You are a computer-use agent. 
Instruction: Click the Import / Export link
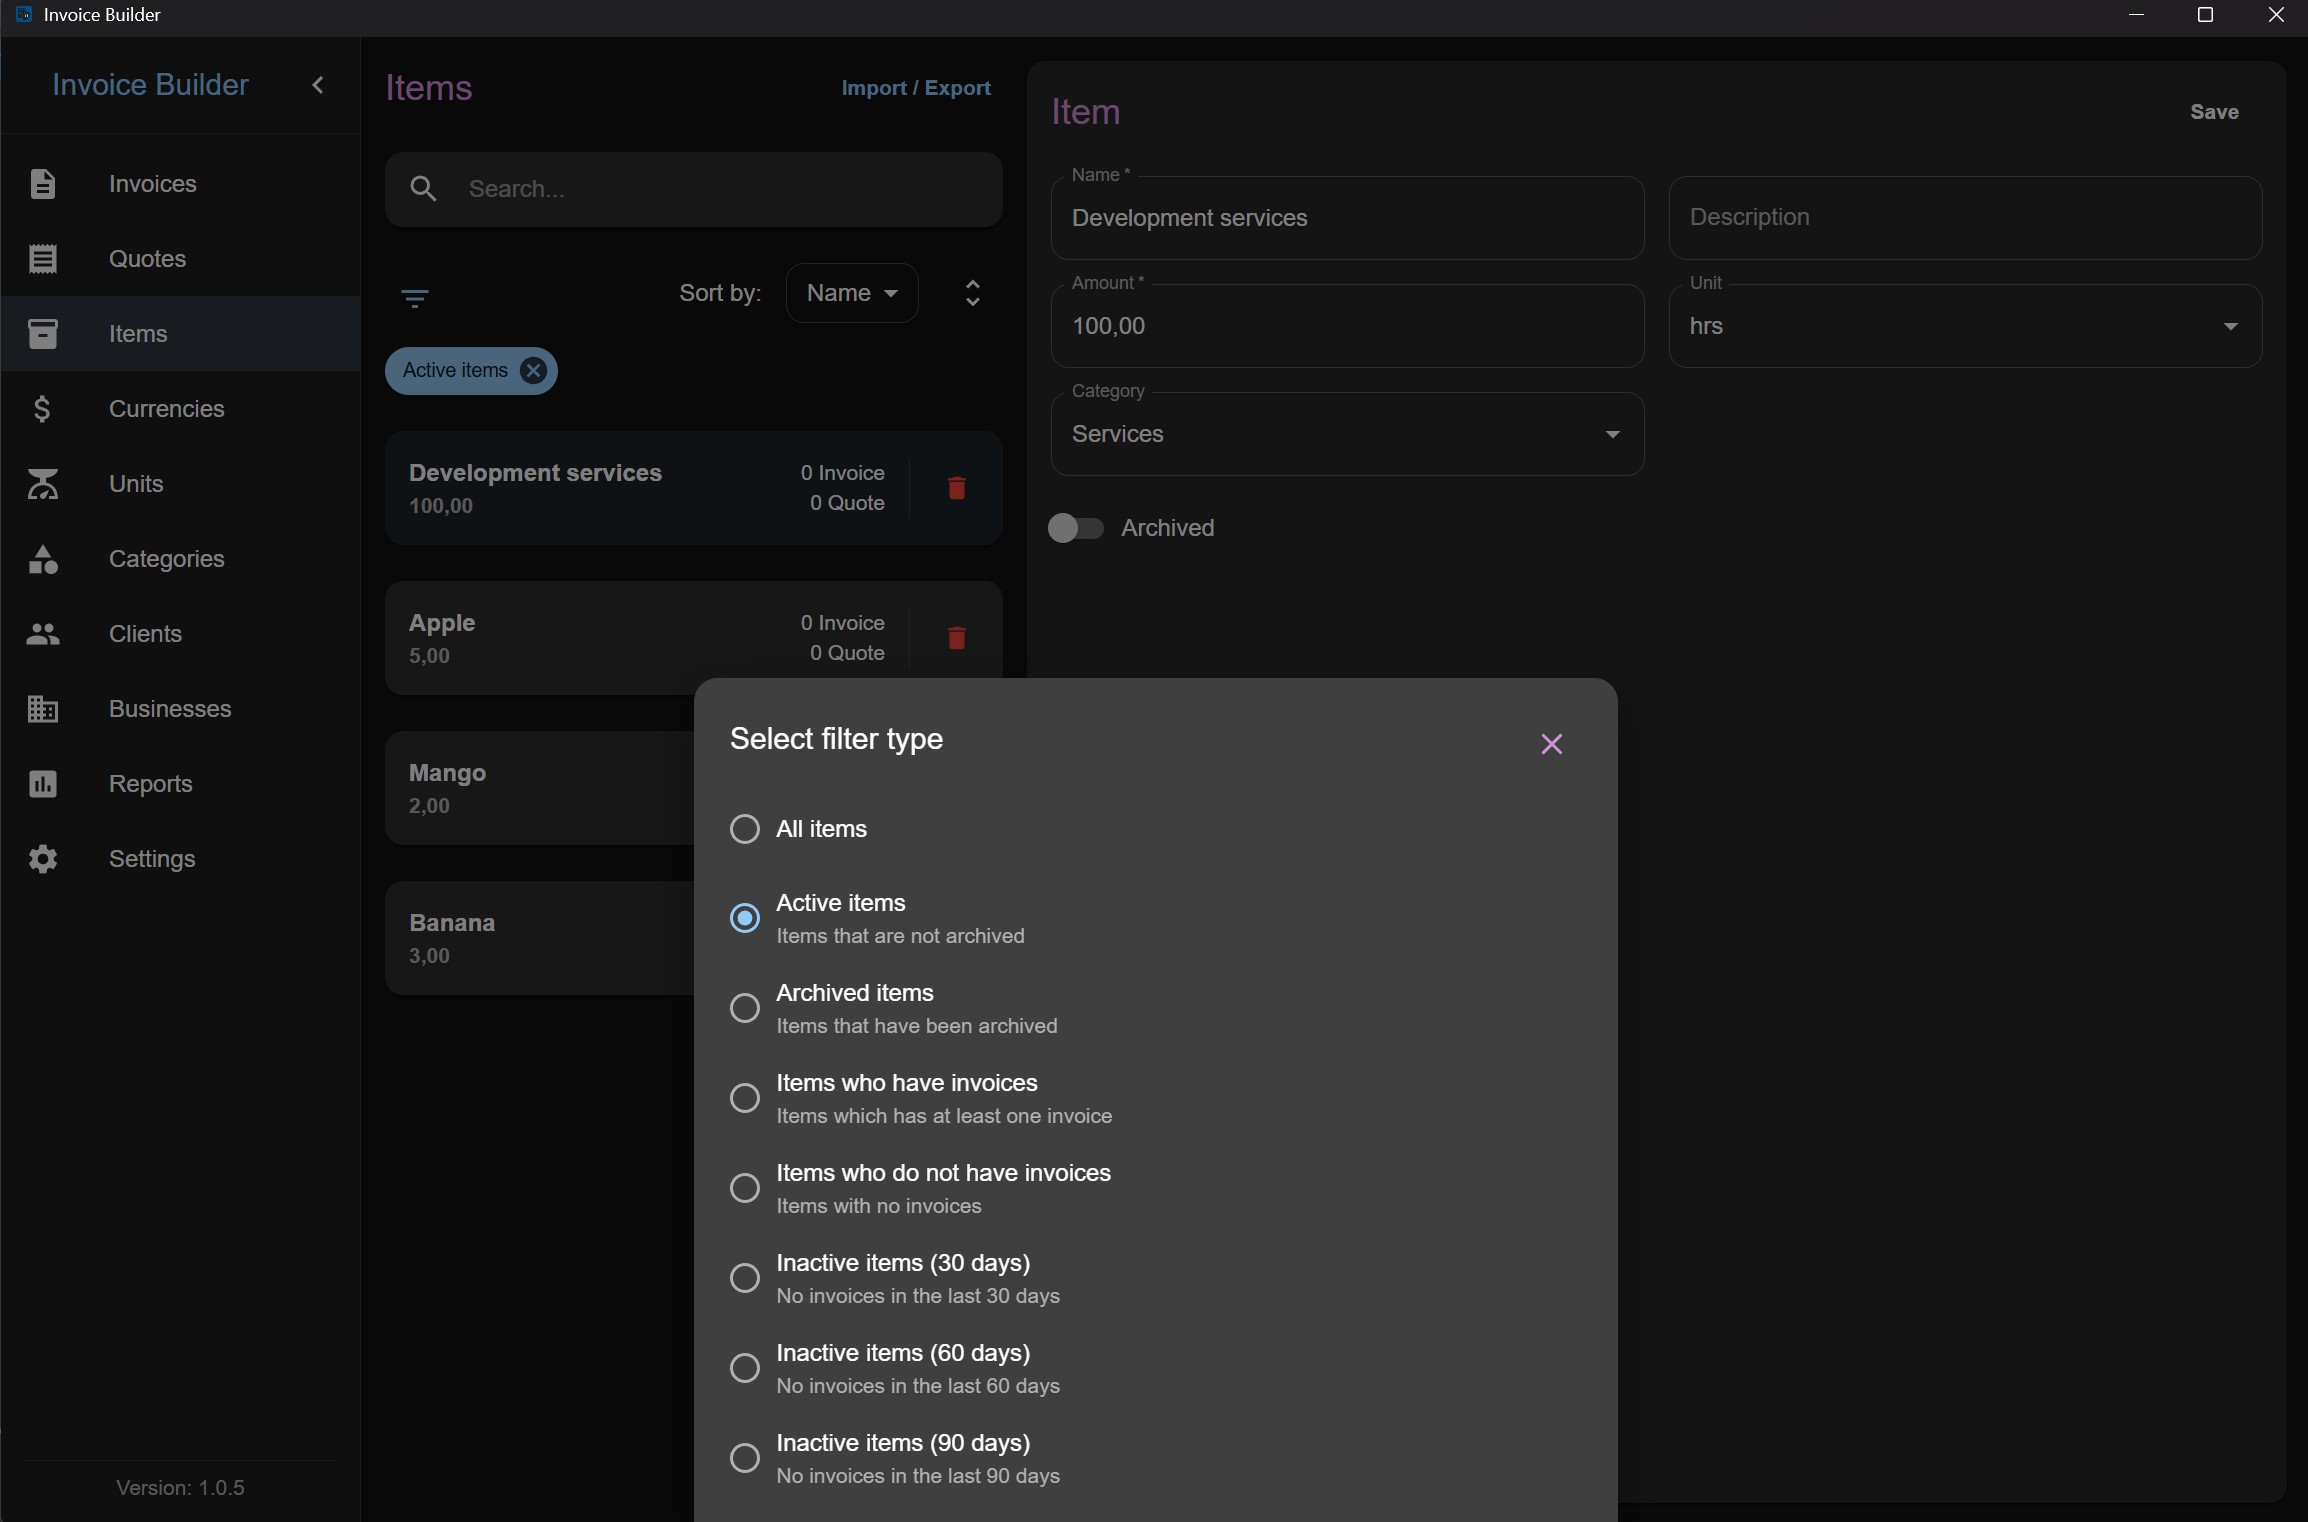pos(916,88)
